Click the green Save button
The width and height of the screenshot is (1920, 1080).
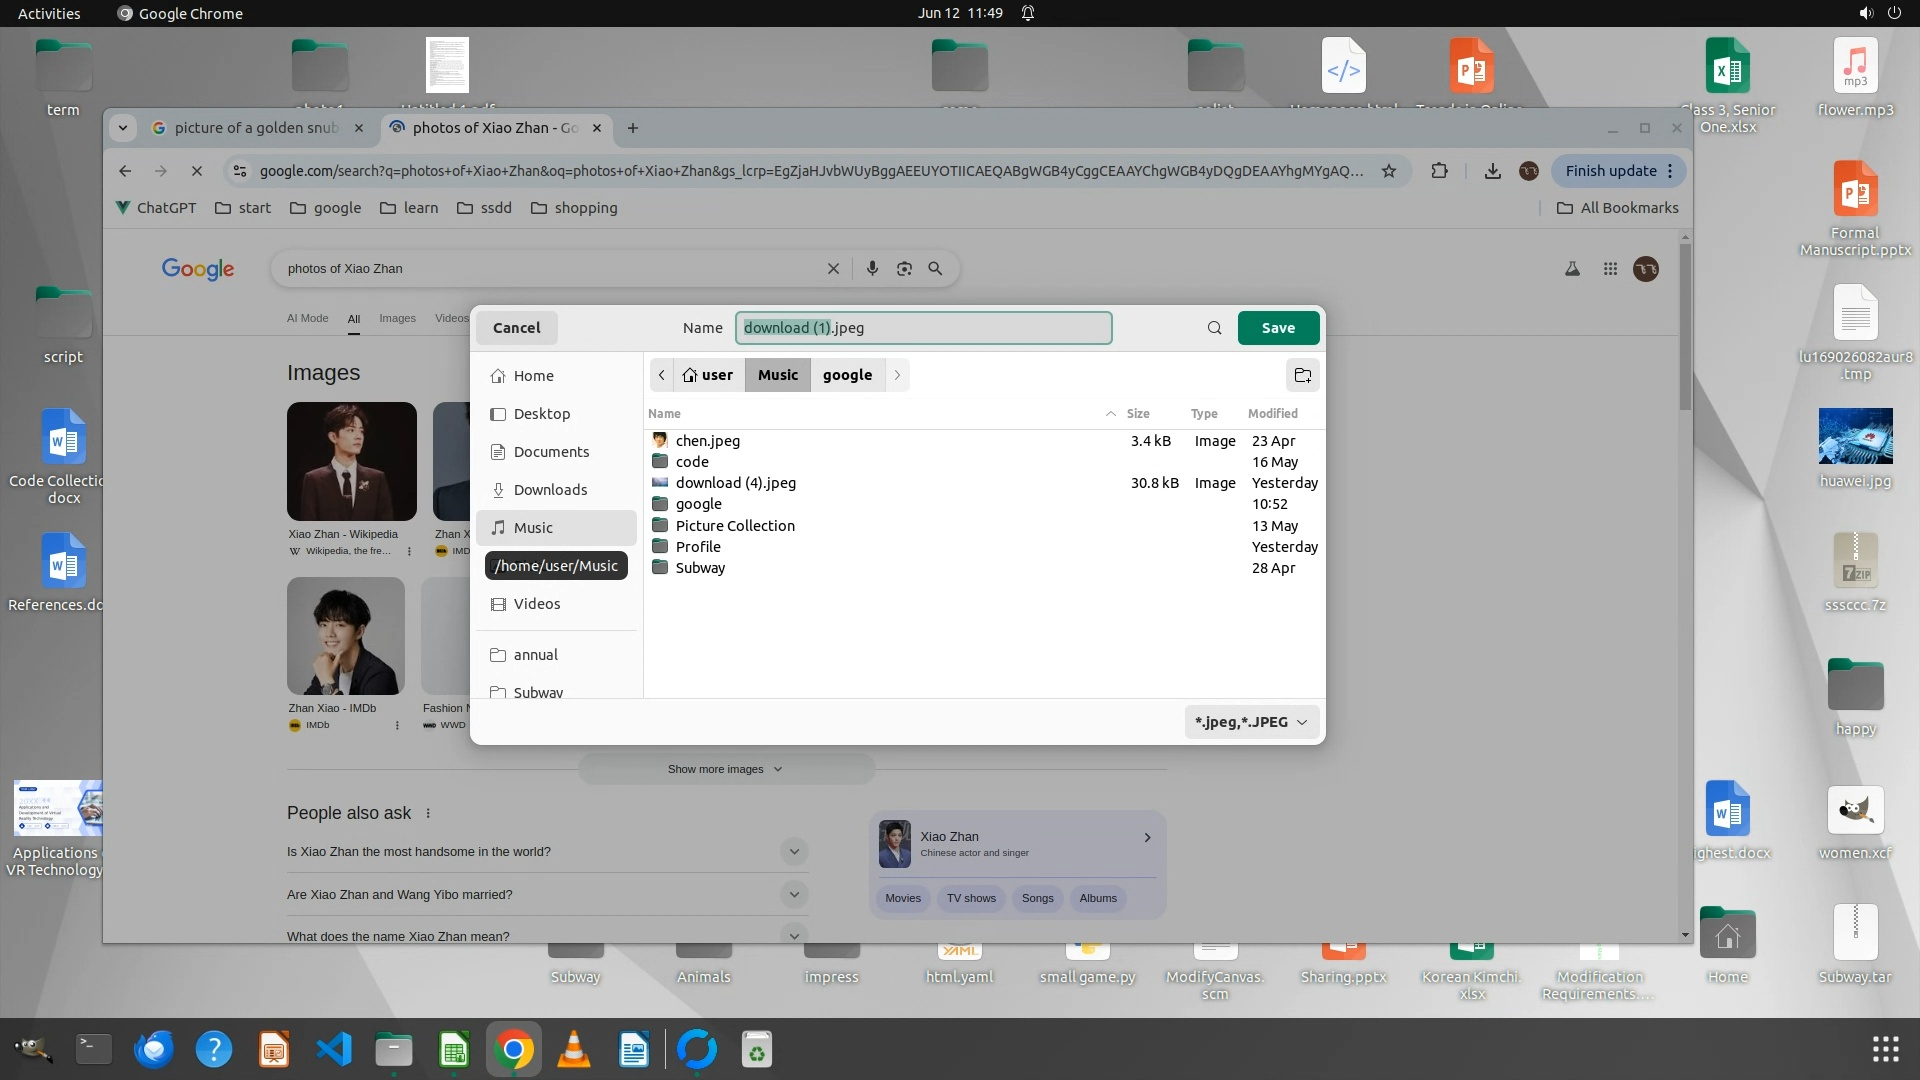pos(1278,328)
